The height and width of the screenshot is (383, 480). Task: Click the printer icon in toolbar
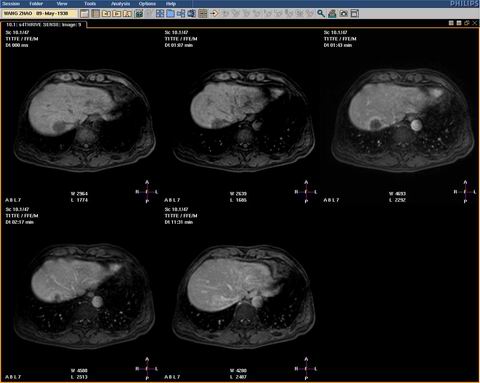pyautogui.click(x=332, y=13)
